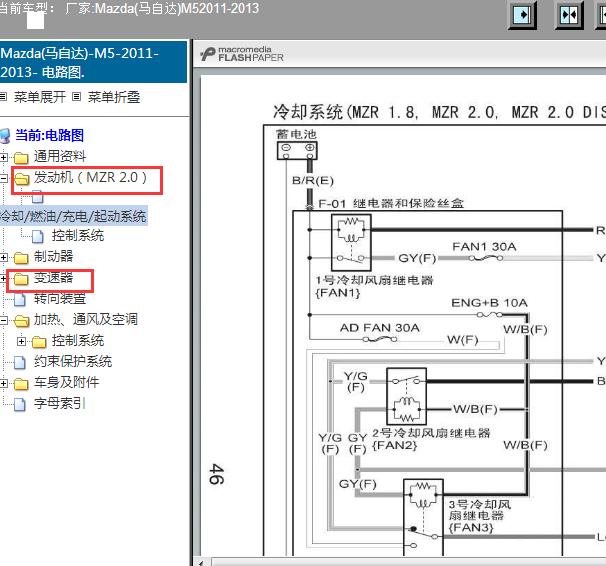Click the expand-menu list icon before 菜单展开
This screenshot has width=606, height=566.
(3, 97)
